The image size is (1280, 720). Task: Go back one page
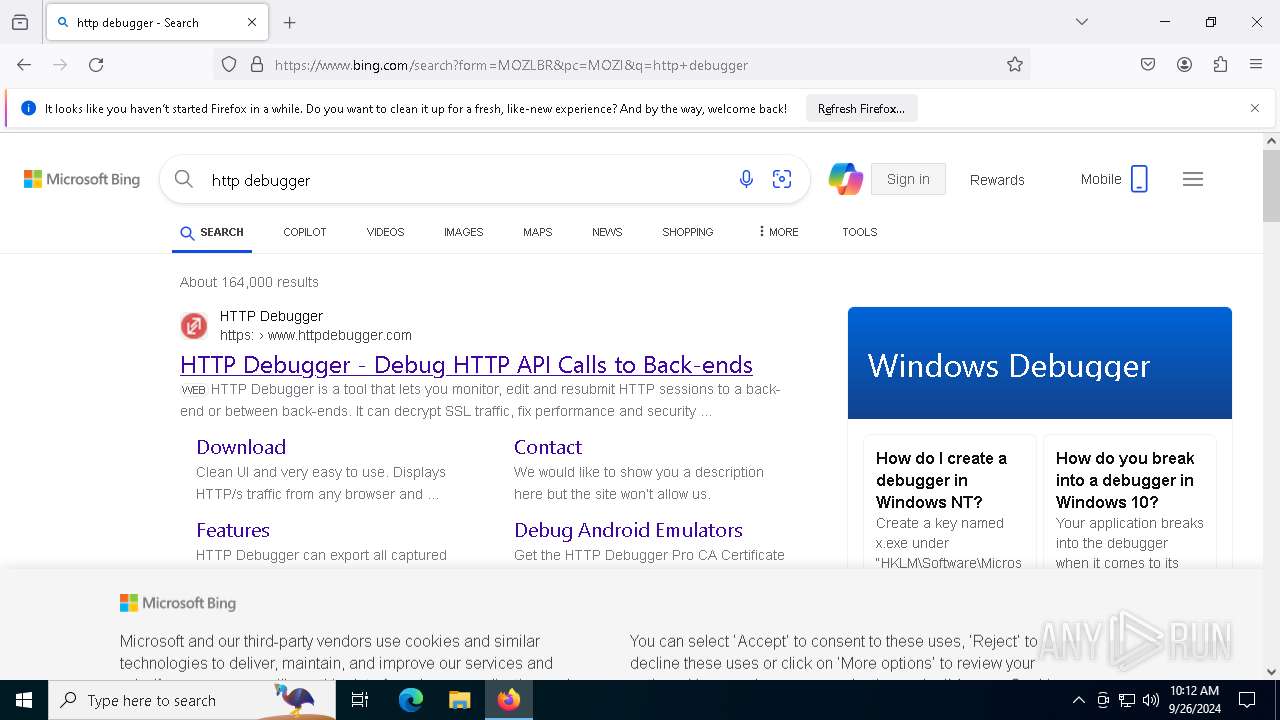pyautogui.click(x=24, y=65)
